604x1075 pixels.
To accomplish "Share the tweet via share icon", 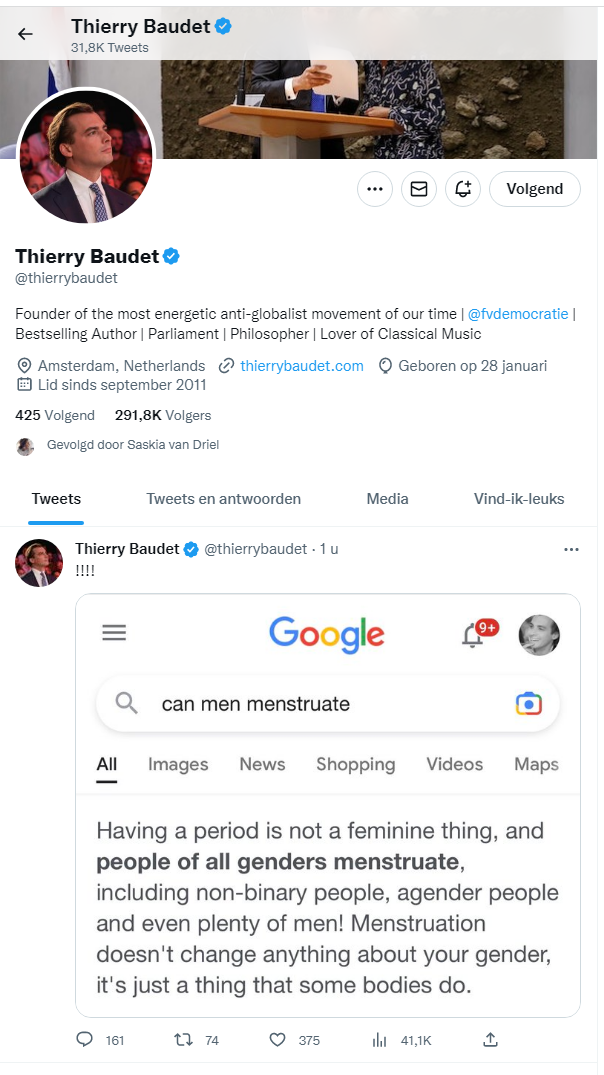I will pyautogui.click(x=490, y=1040).
